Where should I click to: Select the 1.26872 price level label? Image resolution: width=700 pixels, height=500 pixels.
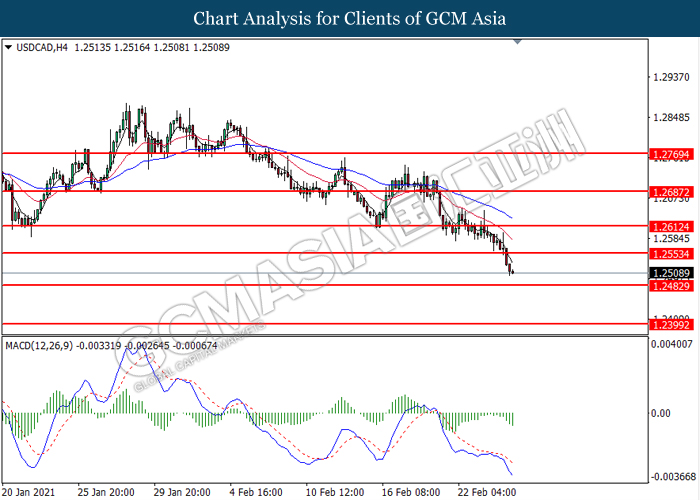[671, 192]
